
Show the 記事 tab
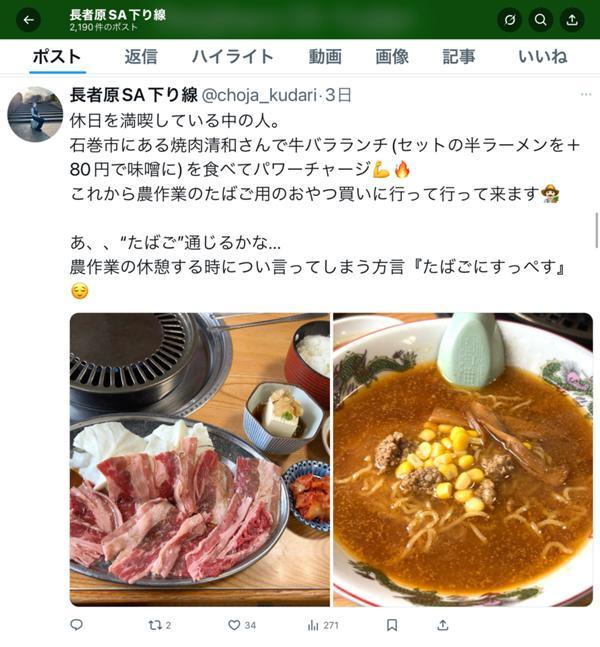pyautogui.click(x=459, y=57)
